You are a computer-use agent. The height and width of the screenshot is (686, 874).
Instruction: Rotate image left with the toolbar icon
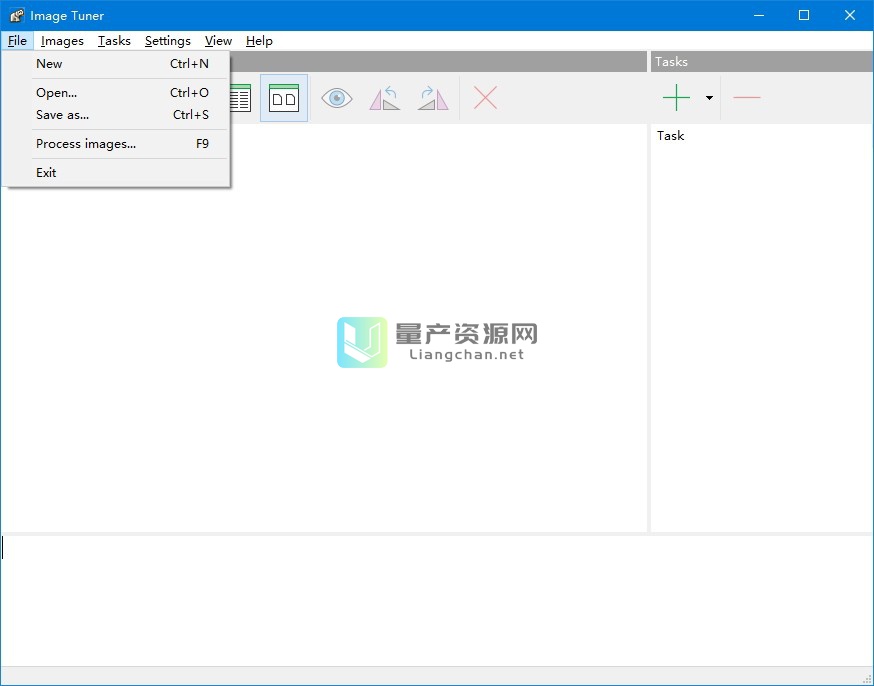(x=385, y=98)
